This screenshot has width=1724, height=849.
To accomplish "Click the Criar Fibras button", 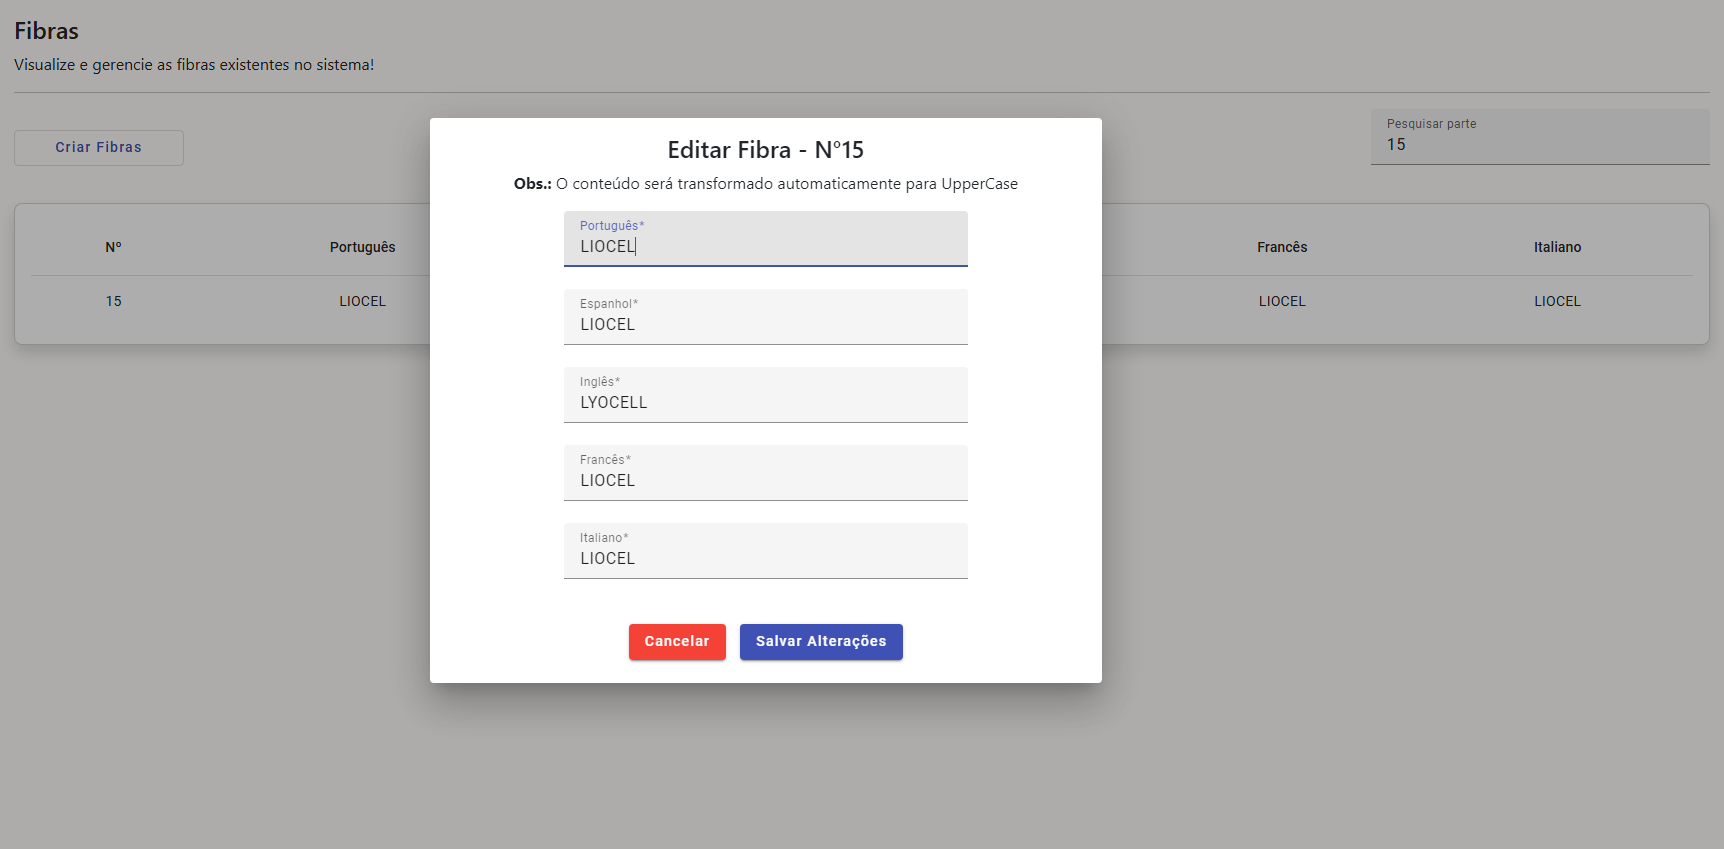I will coord(98,147).
